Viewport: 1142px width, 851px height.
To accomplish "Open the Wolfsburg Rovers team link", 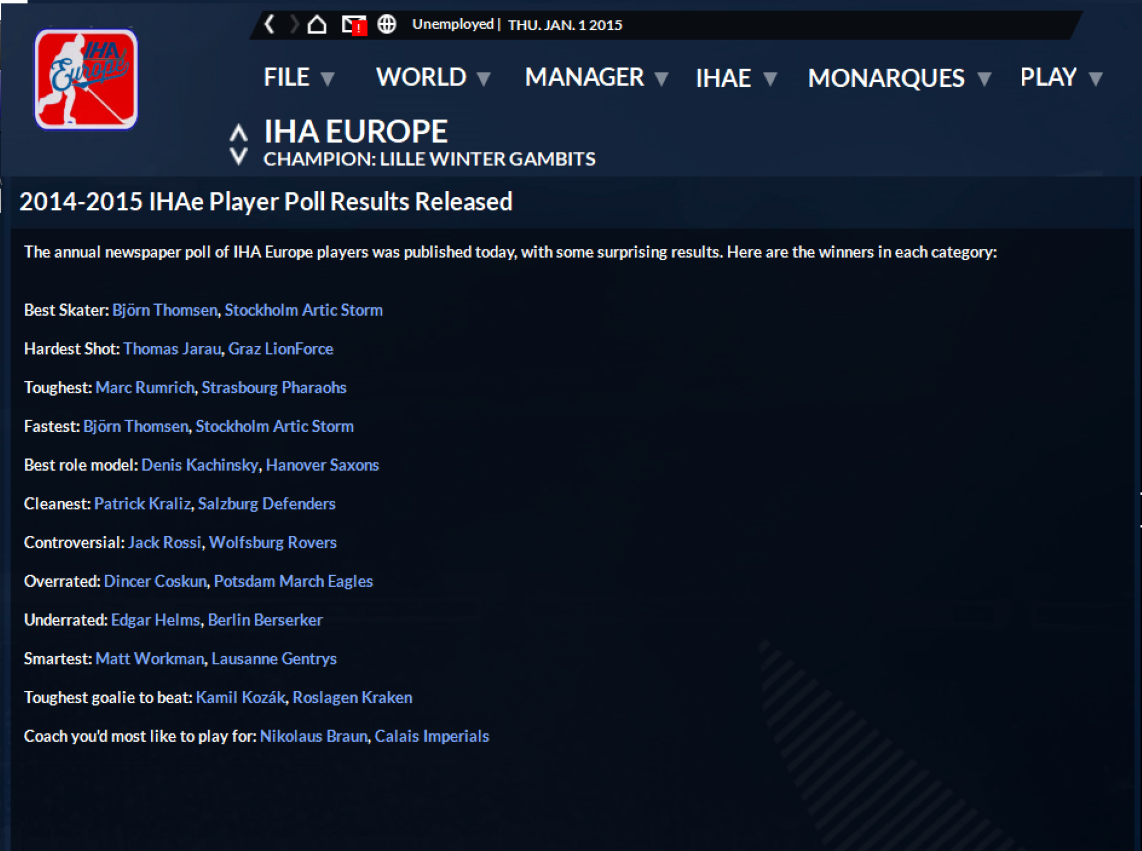I will (x=272, y=542).
